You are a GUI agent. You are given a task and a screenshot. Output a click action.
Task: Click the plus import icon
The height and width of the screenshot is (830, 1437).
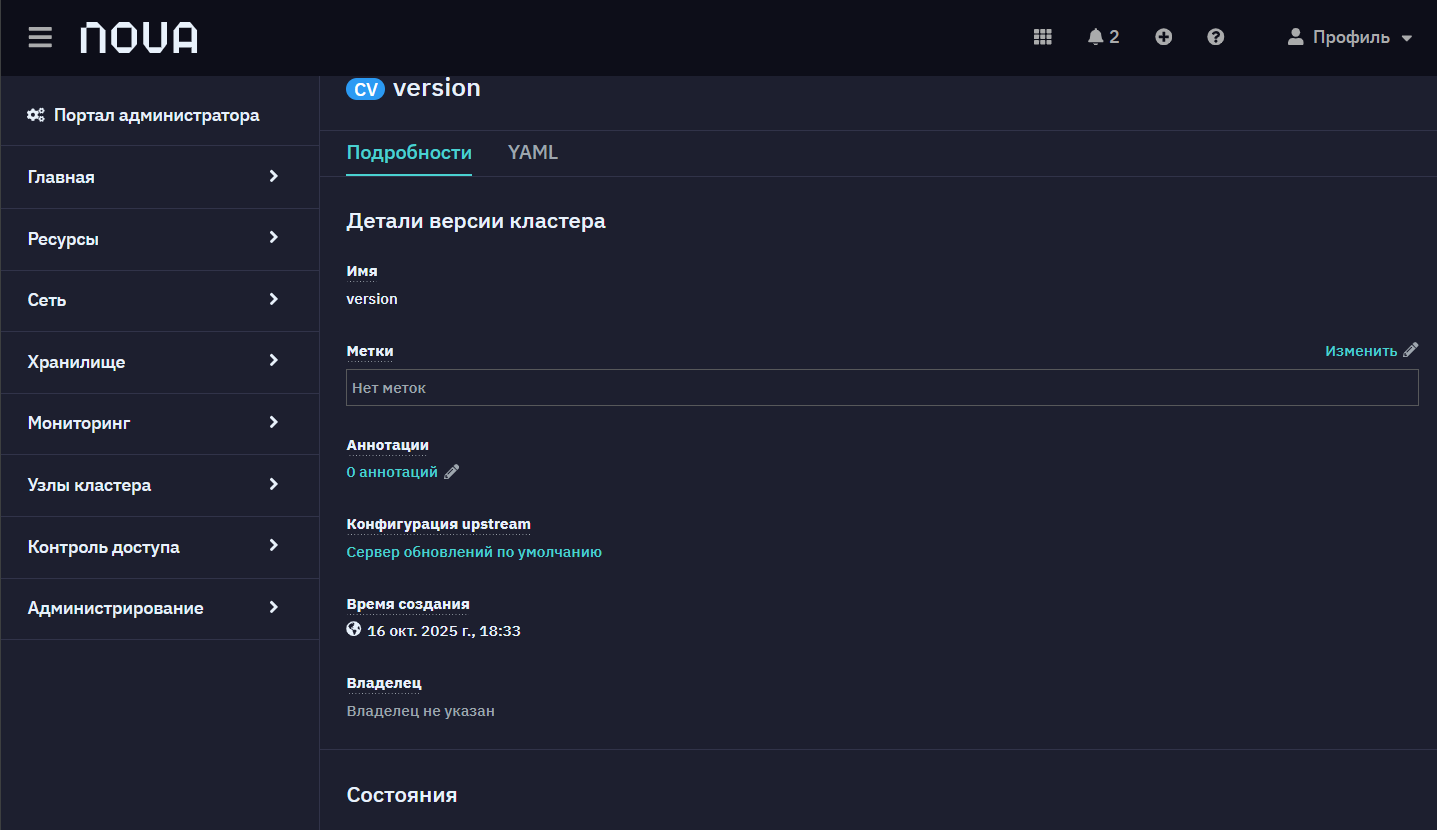(1163, 37)
